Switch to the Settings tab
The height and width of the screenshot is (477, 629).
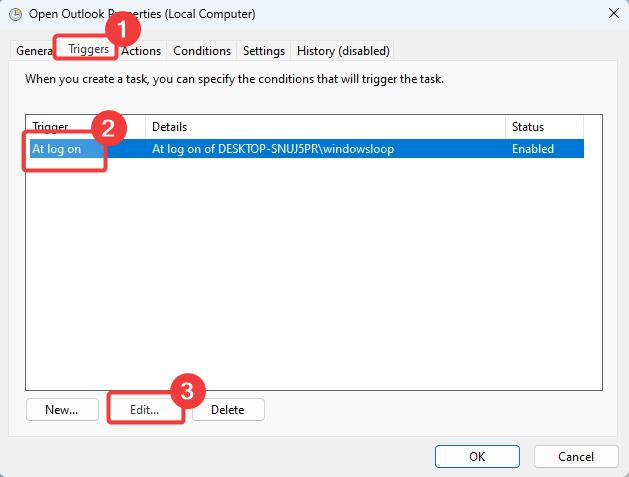pos(264,51)
